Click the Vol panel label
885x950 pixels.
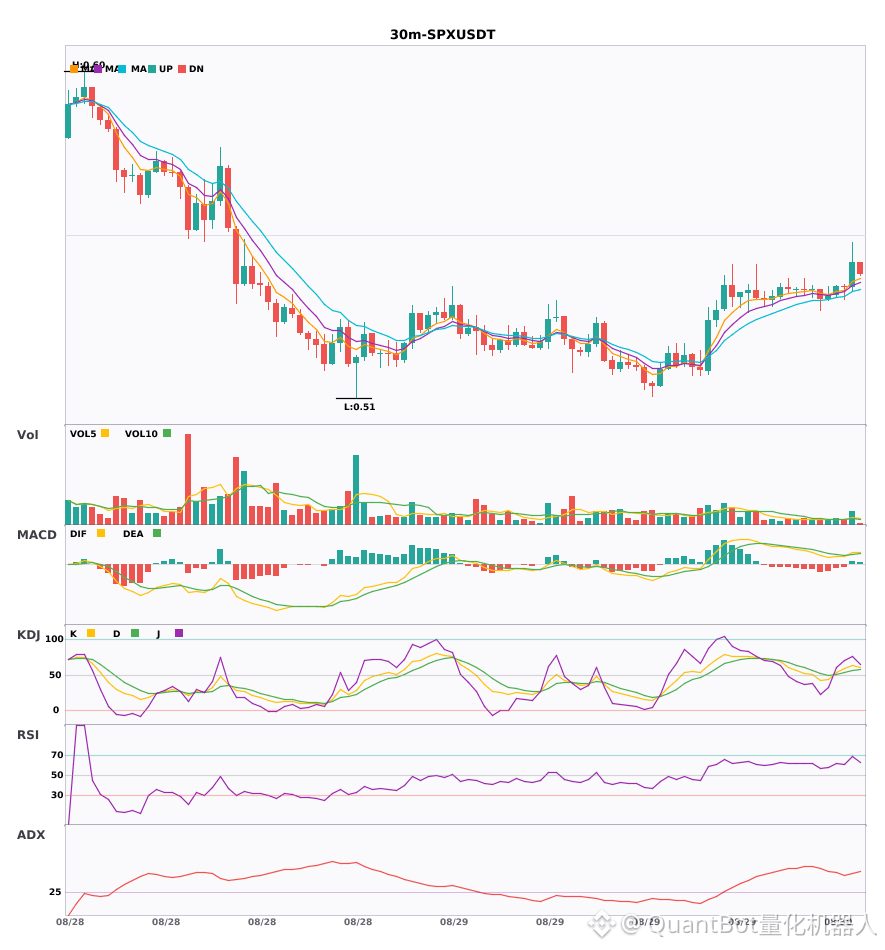pos(27,435)
